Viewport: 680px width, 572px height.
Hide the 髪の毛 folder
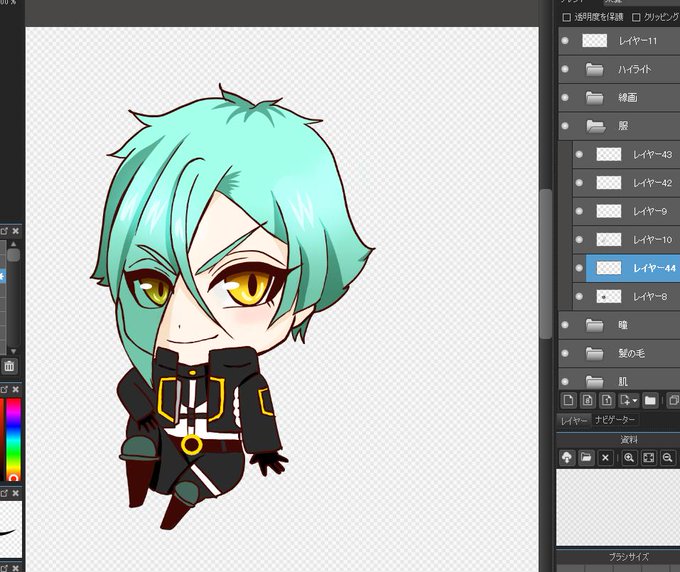point(565,353)
